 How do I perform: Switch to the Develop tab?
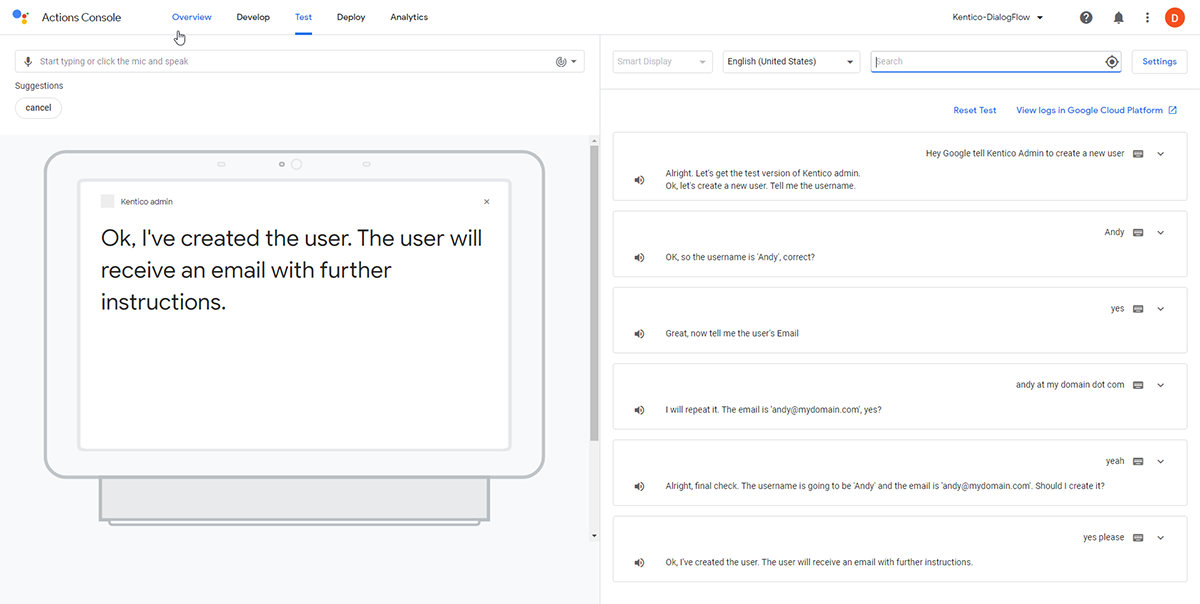(x=253, y=17)
